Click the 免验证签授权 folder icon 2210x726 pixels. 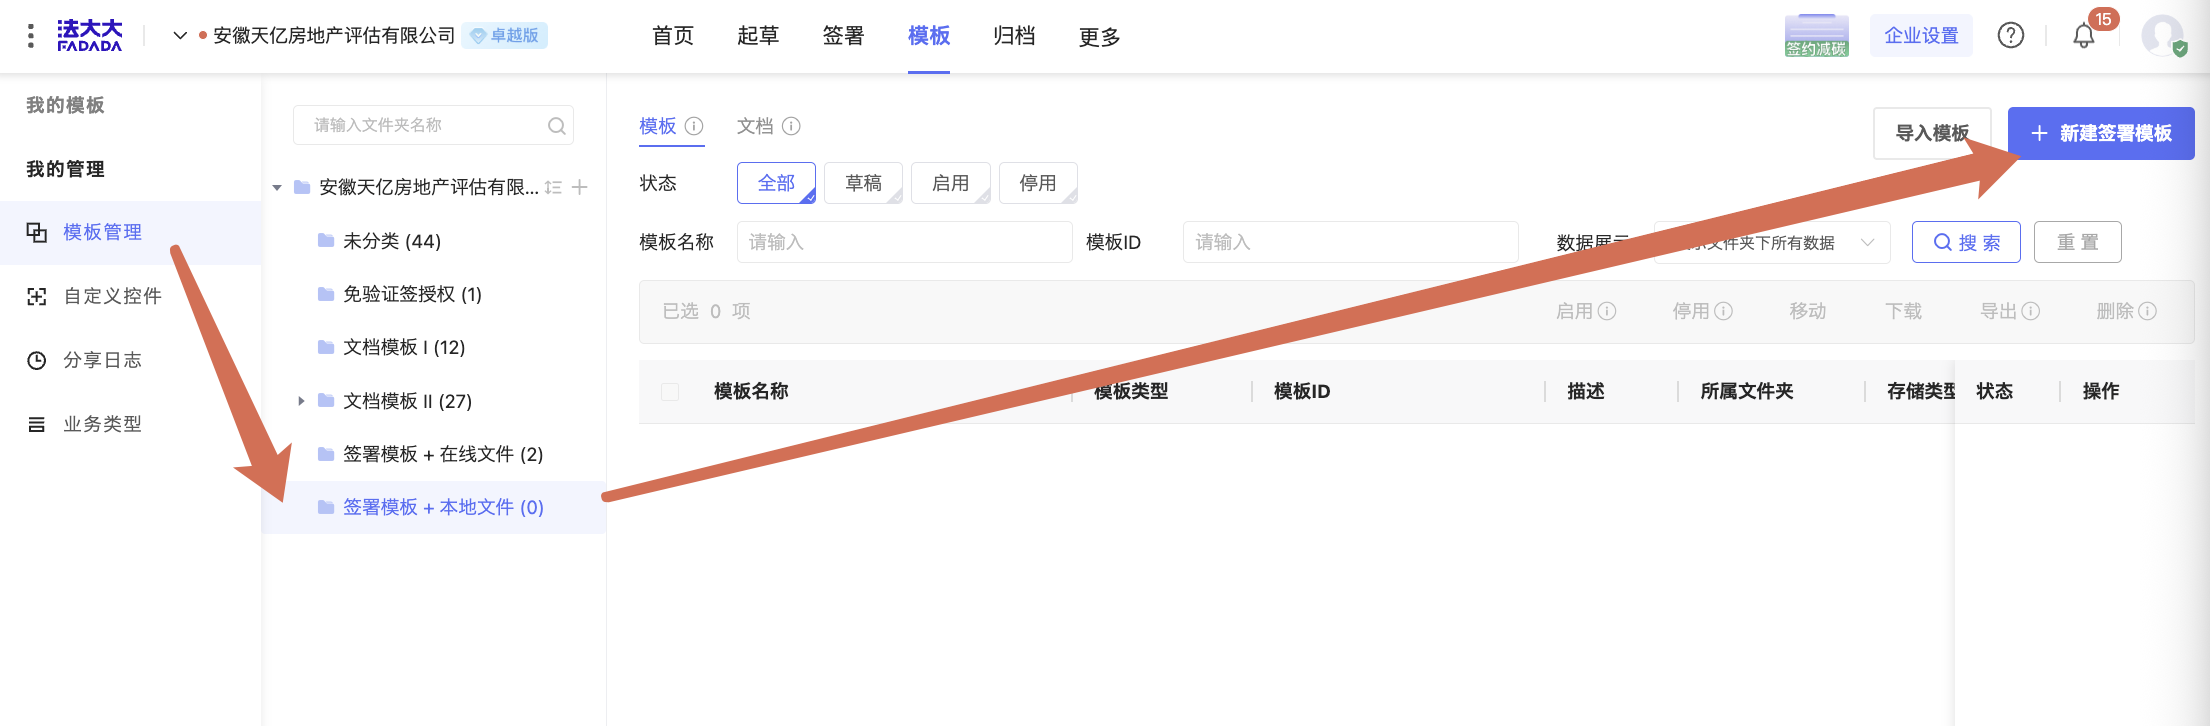(326, 293)
